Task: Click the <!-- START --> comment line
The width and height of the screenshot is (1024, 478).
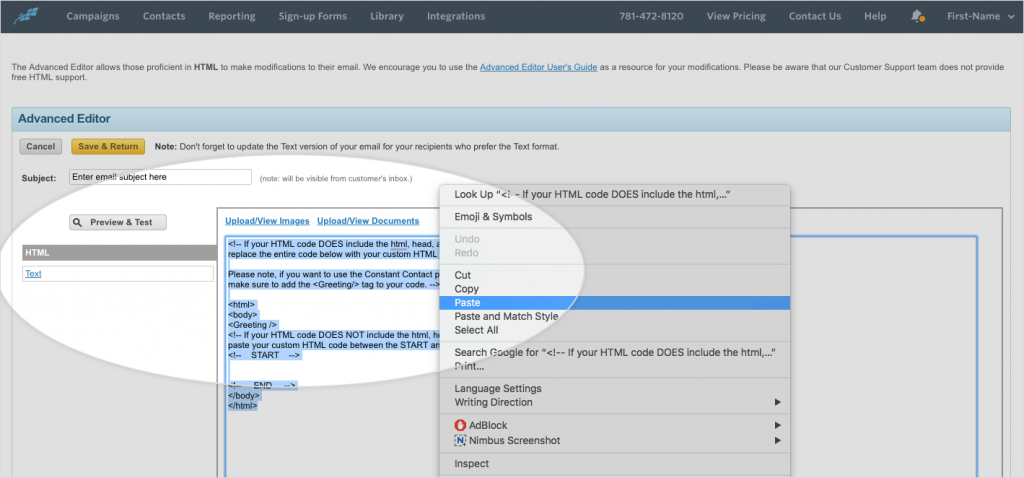Action: point(264,355)
